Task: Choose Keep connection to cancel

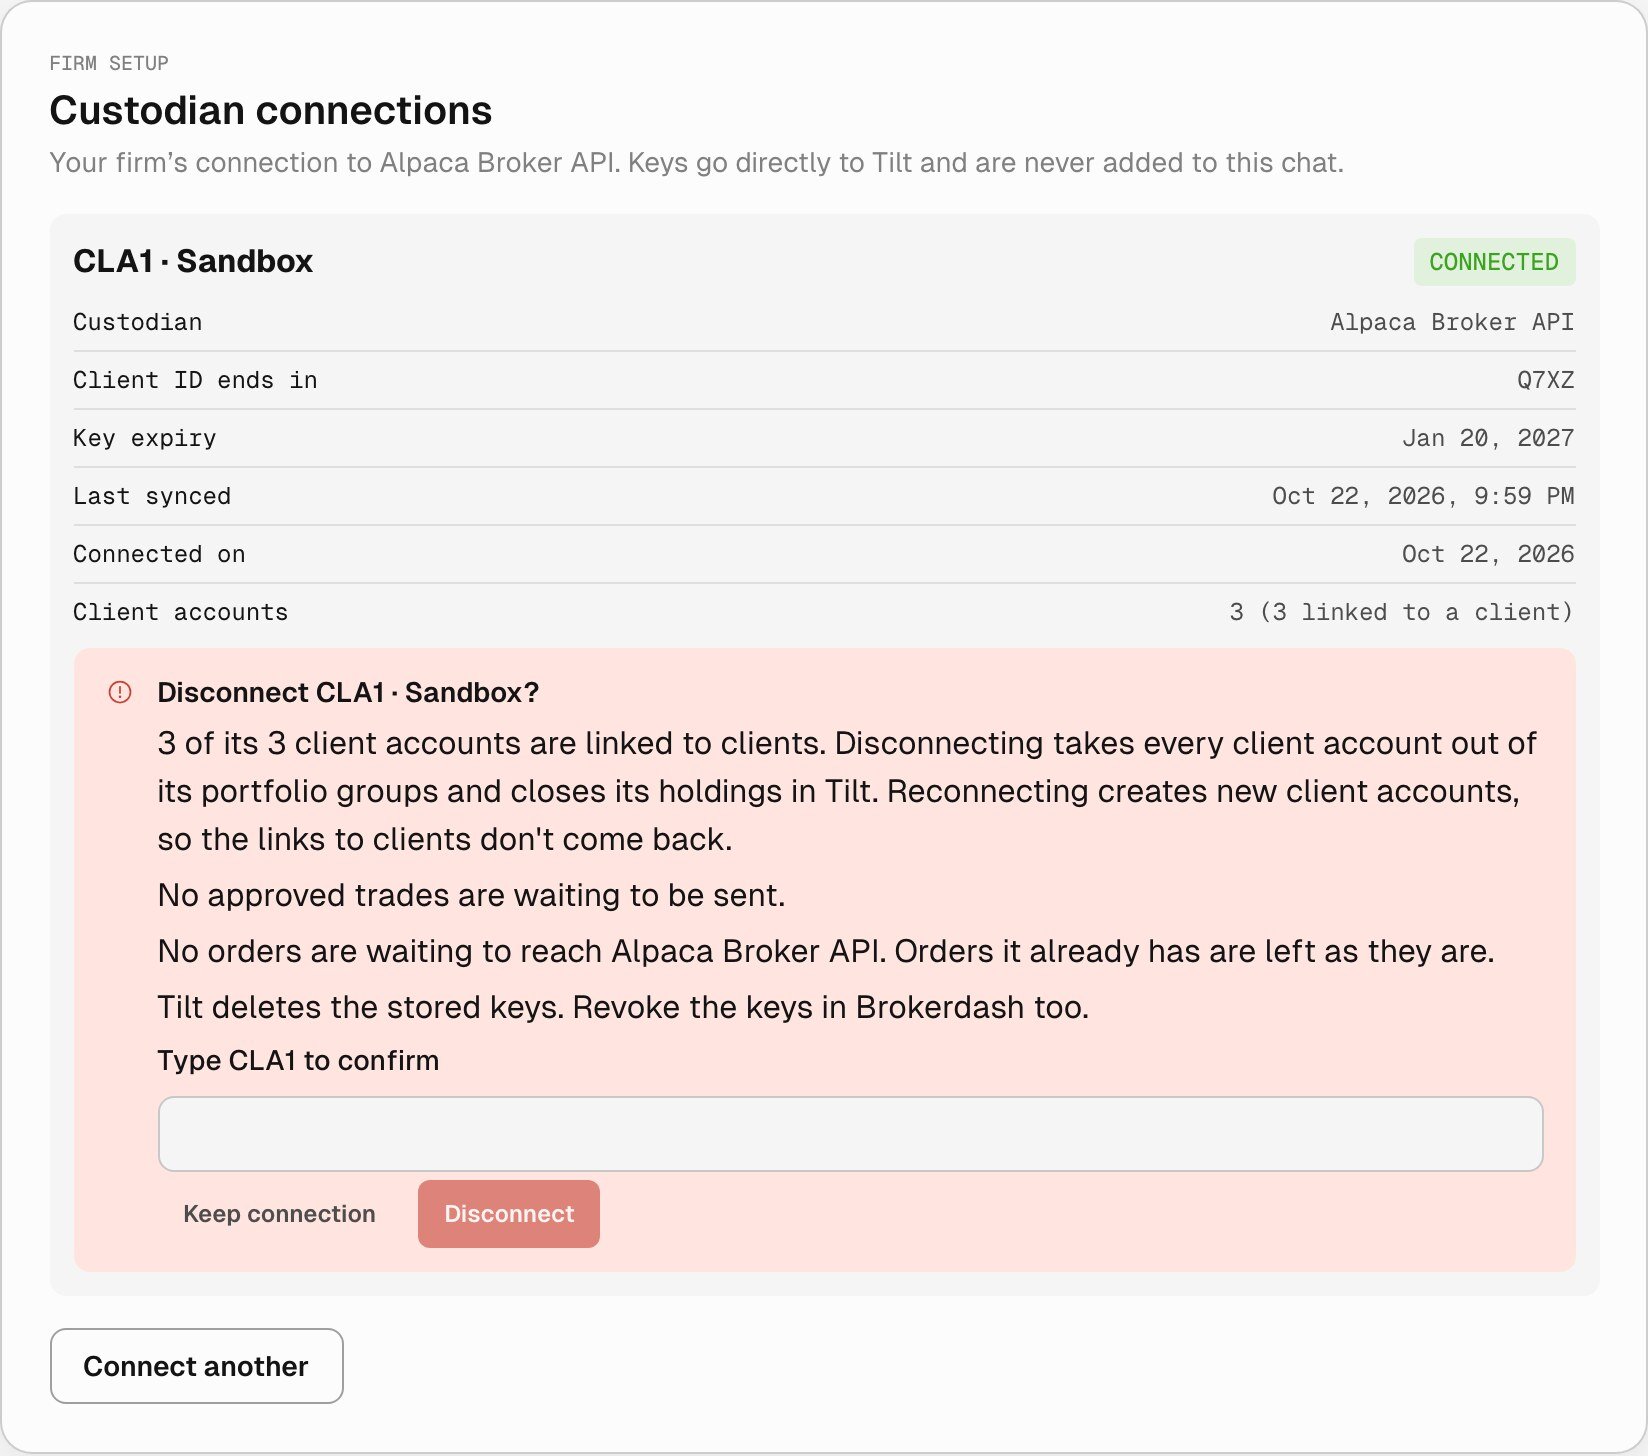Action: click(x=279, y=1214)
